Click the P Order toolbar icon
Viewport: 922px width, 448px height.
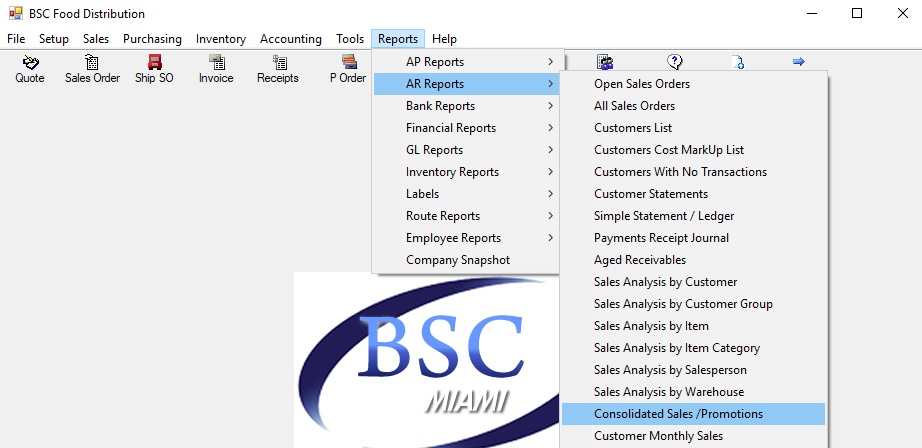(349, 62)
